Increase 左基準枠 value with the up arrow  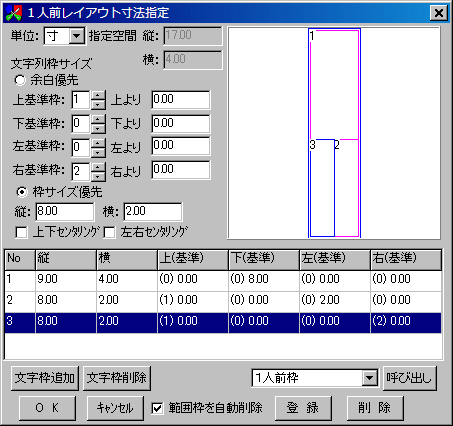click(x=98, y=143)
